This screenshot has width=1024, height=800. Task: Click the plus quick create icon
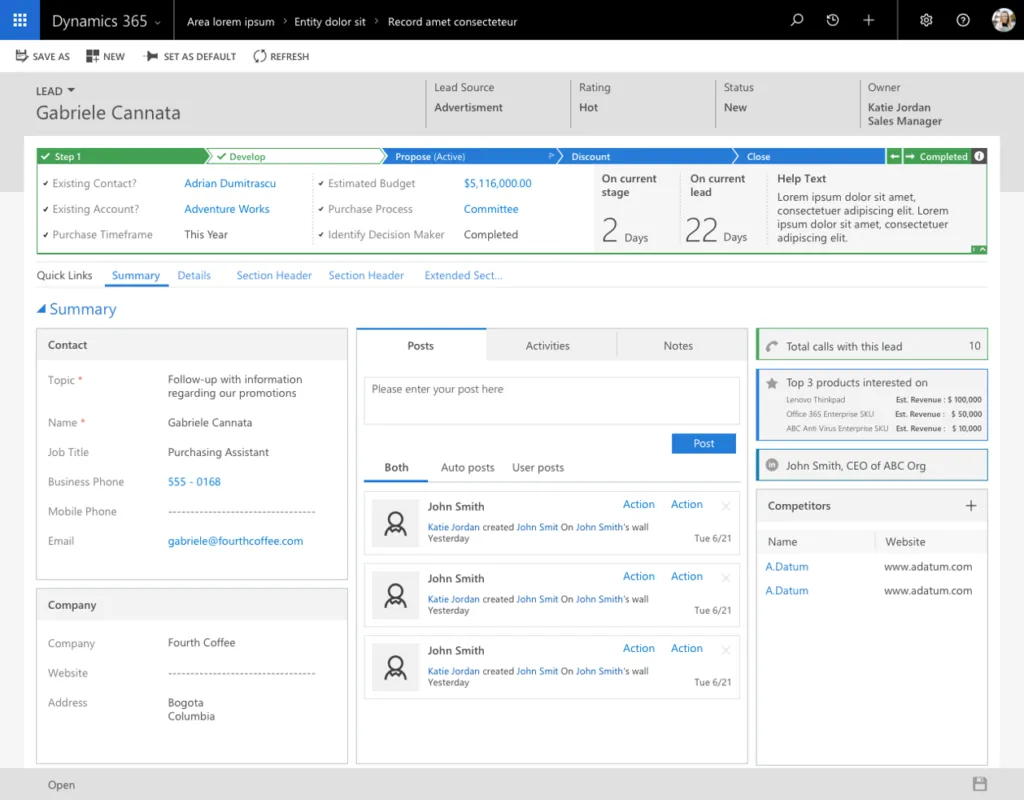[869, 20]
